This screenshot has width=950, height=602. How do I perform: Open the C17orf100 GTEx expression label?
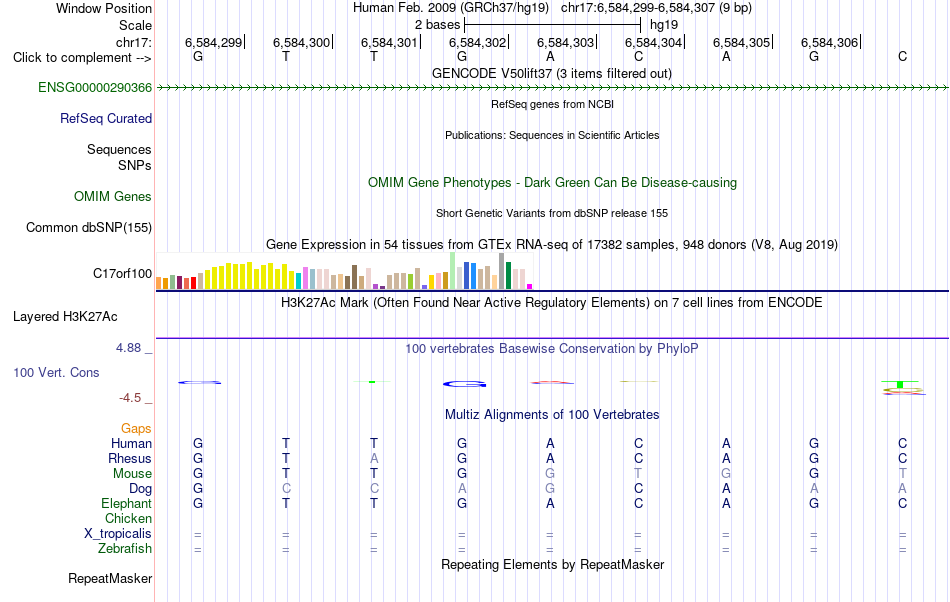122,274
